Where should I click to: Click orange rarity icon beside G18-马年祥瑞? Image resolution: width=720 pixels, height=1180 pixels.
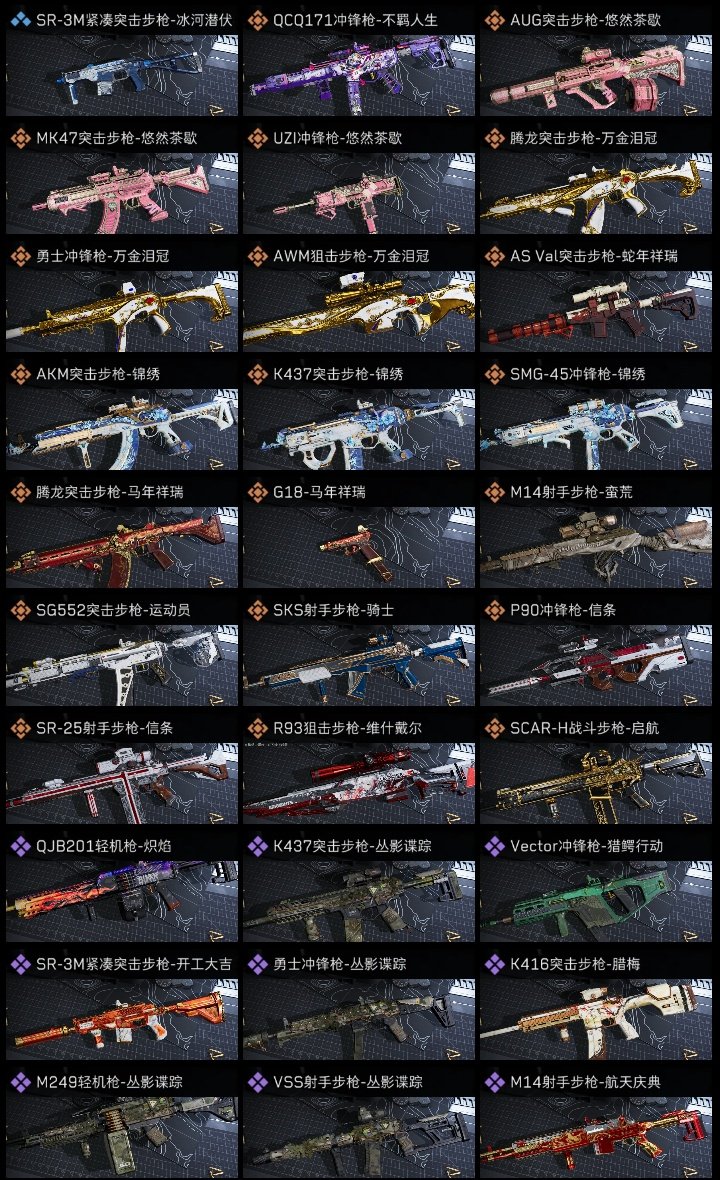[257, 491]
